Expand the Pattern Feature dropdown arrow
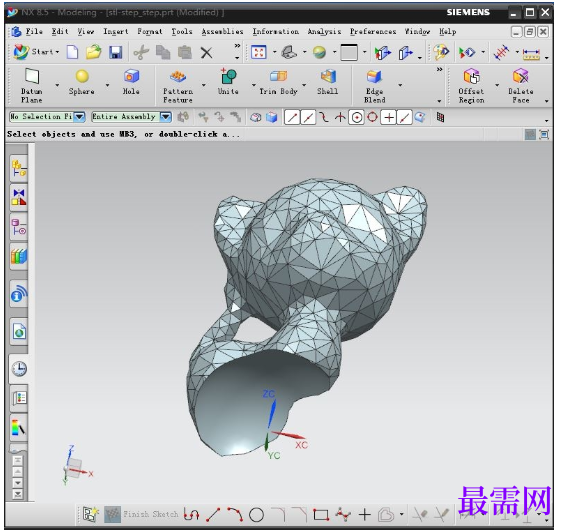The height and width of the screenshot is (532, 570). 204,85
